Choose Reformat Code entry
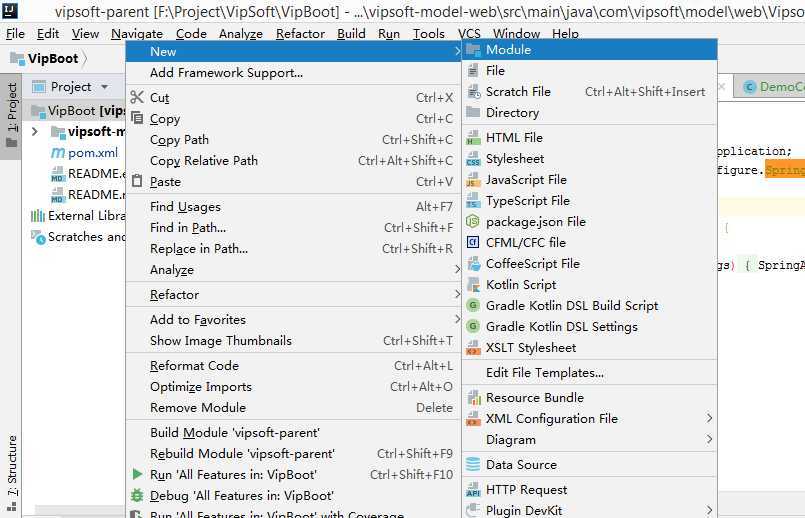The image size is (805, 518). click(293, 366)
